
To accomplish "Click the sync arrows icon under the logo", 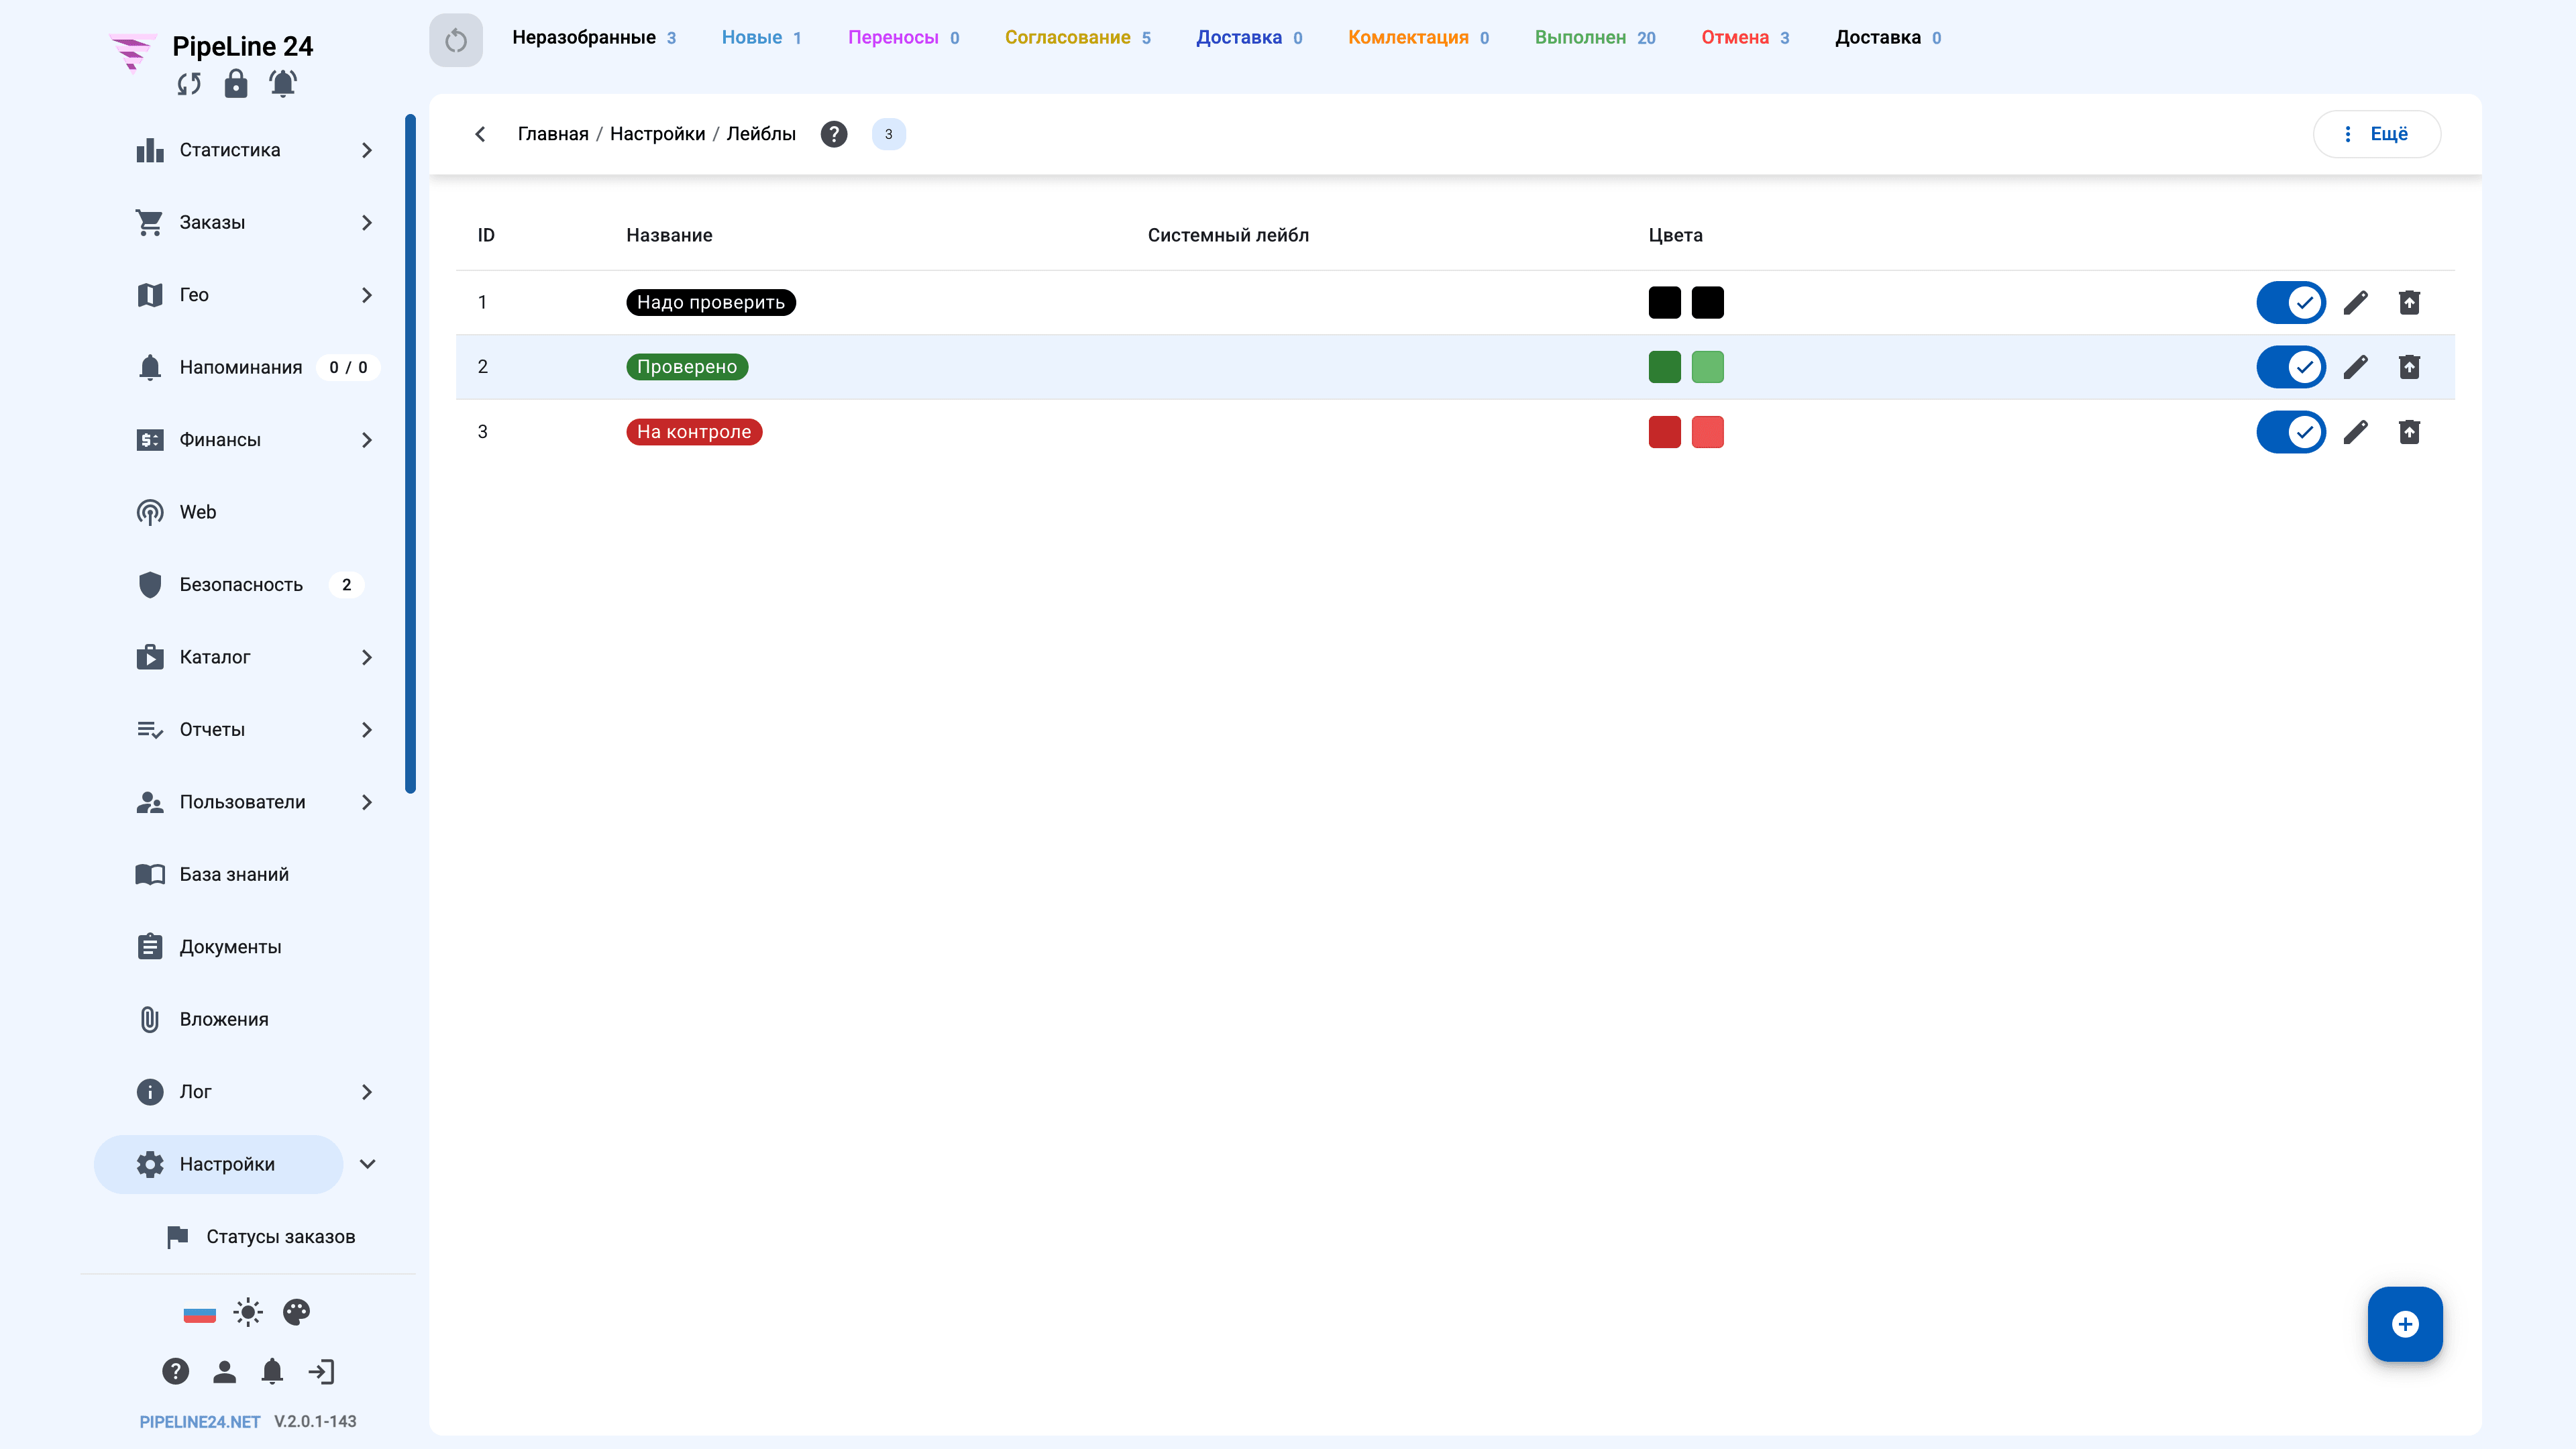I will [x=189, y=84].
